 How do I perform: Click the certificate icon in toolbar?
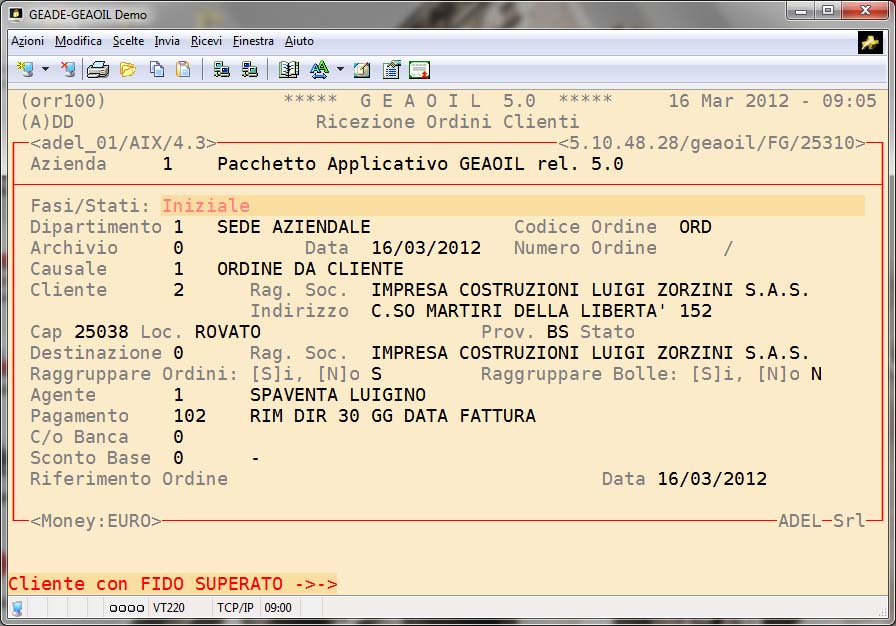pos(419,69)
